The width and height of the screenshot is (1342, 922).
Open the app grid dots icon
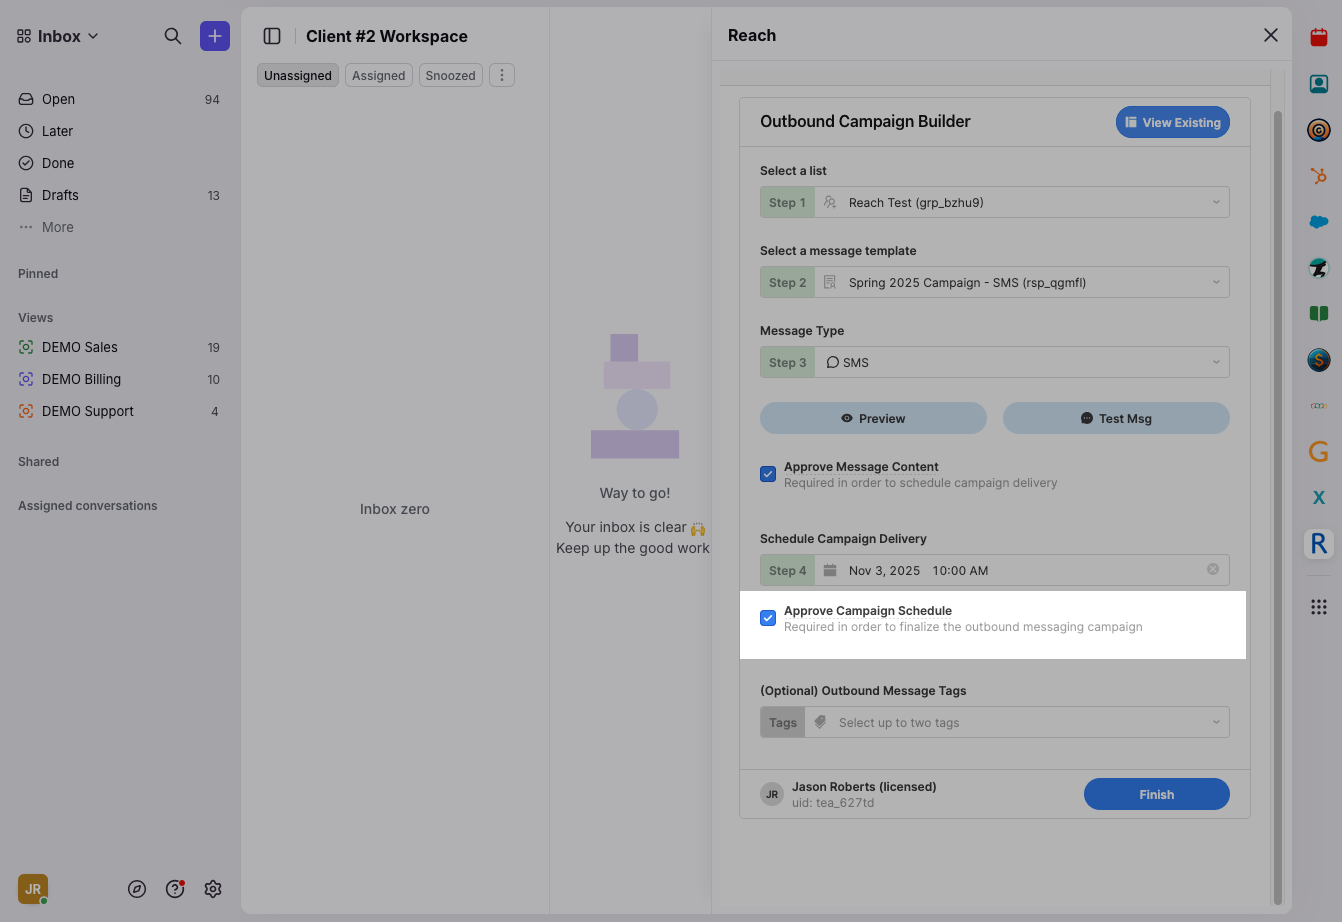(1319, 607)
